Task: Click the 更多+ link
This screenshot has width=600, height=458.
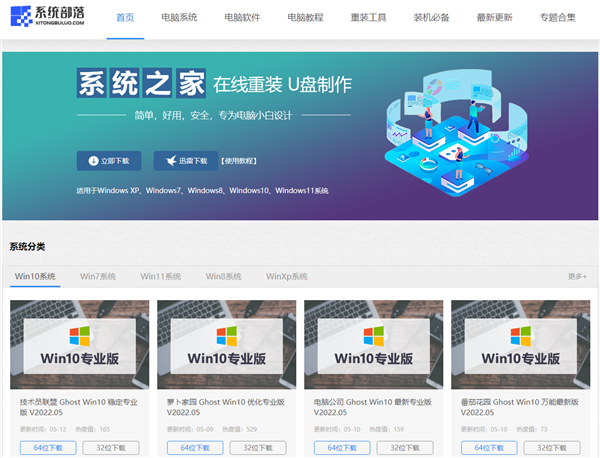Action: tap(577, 276)
